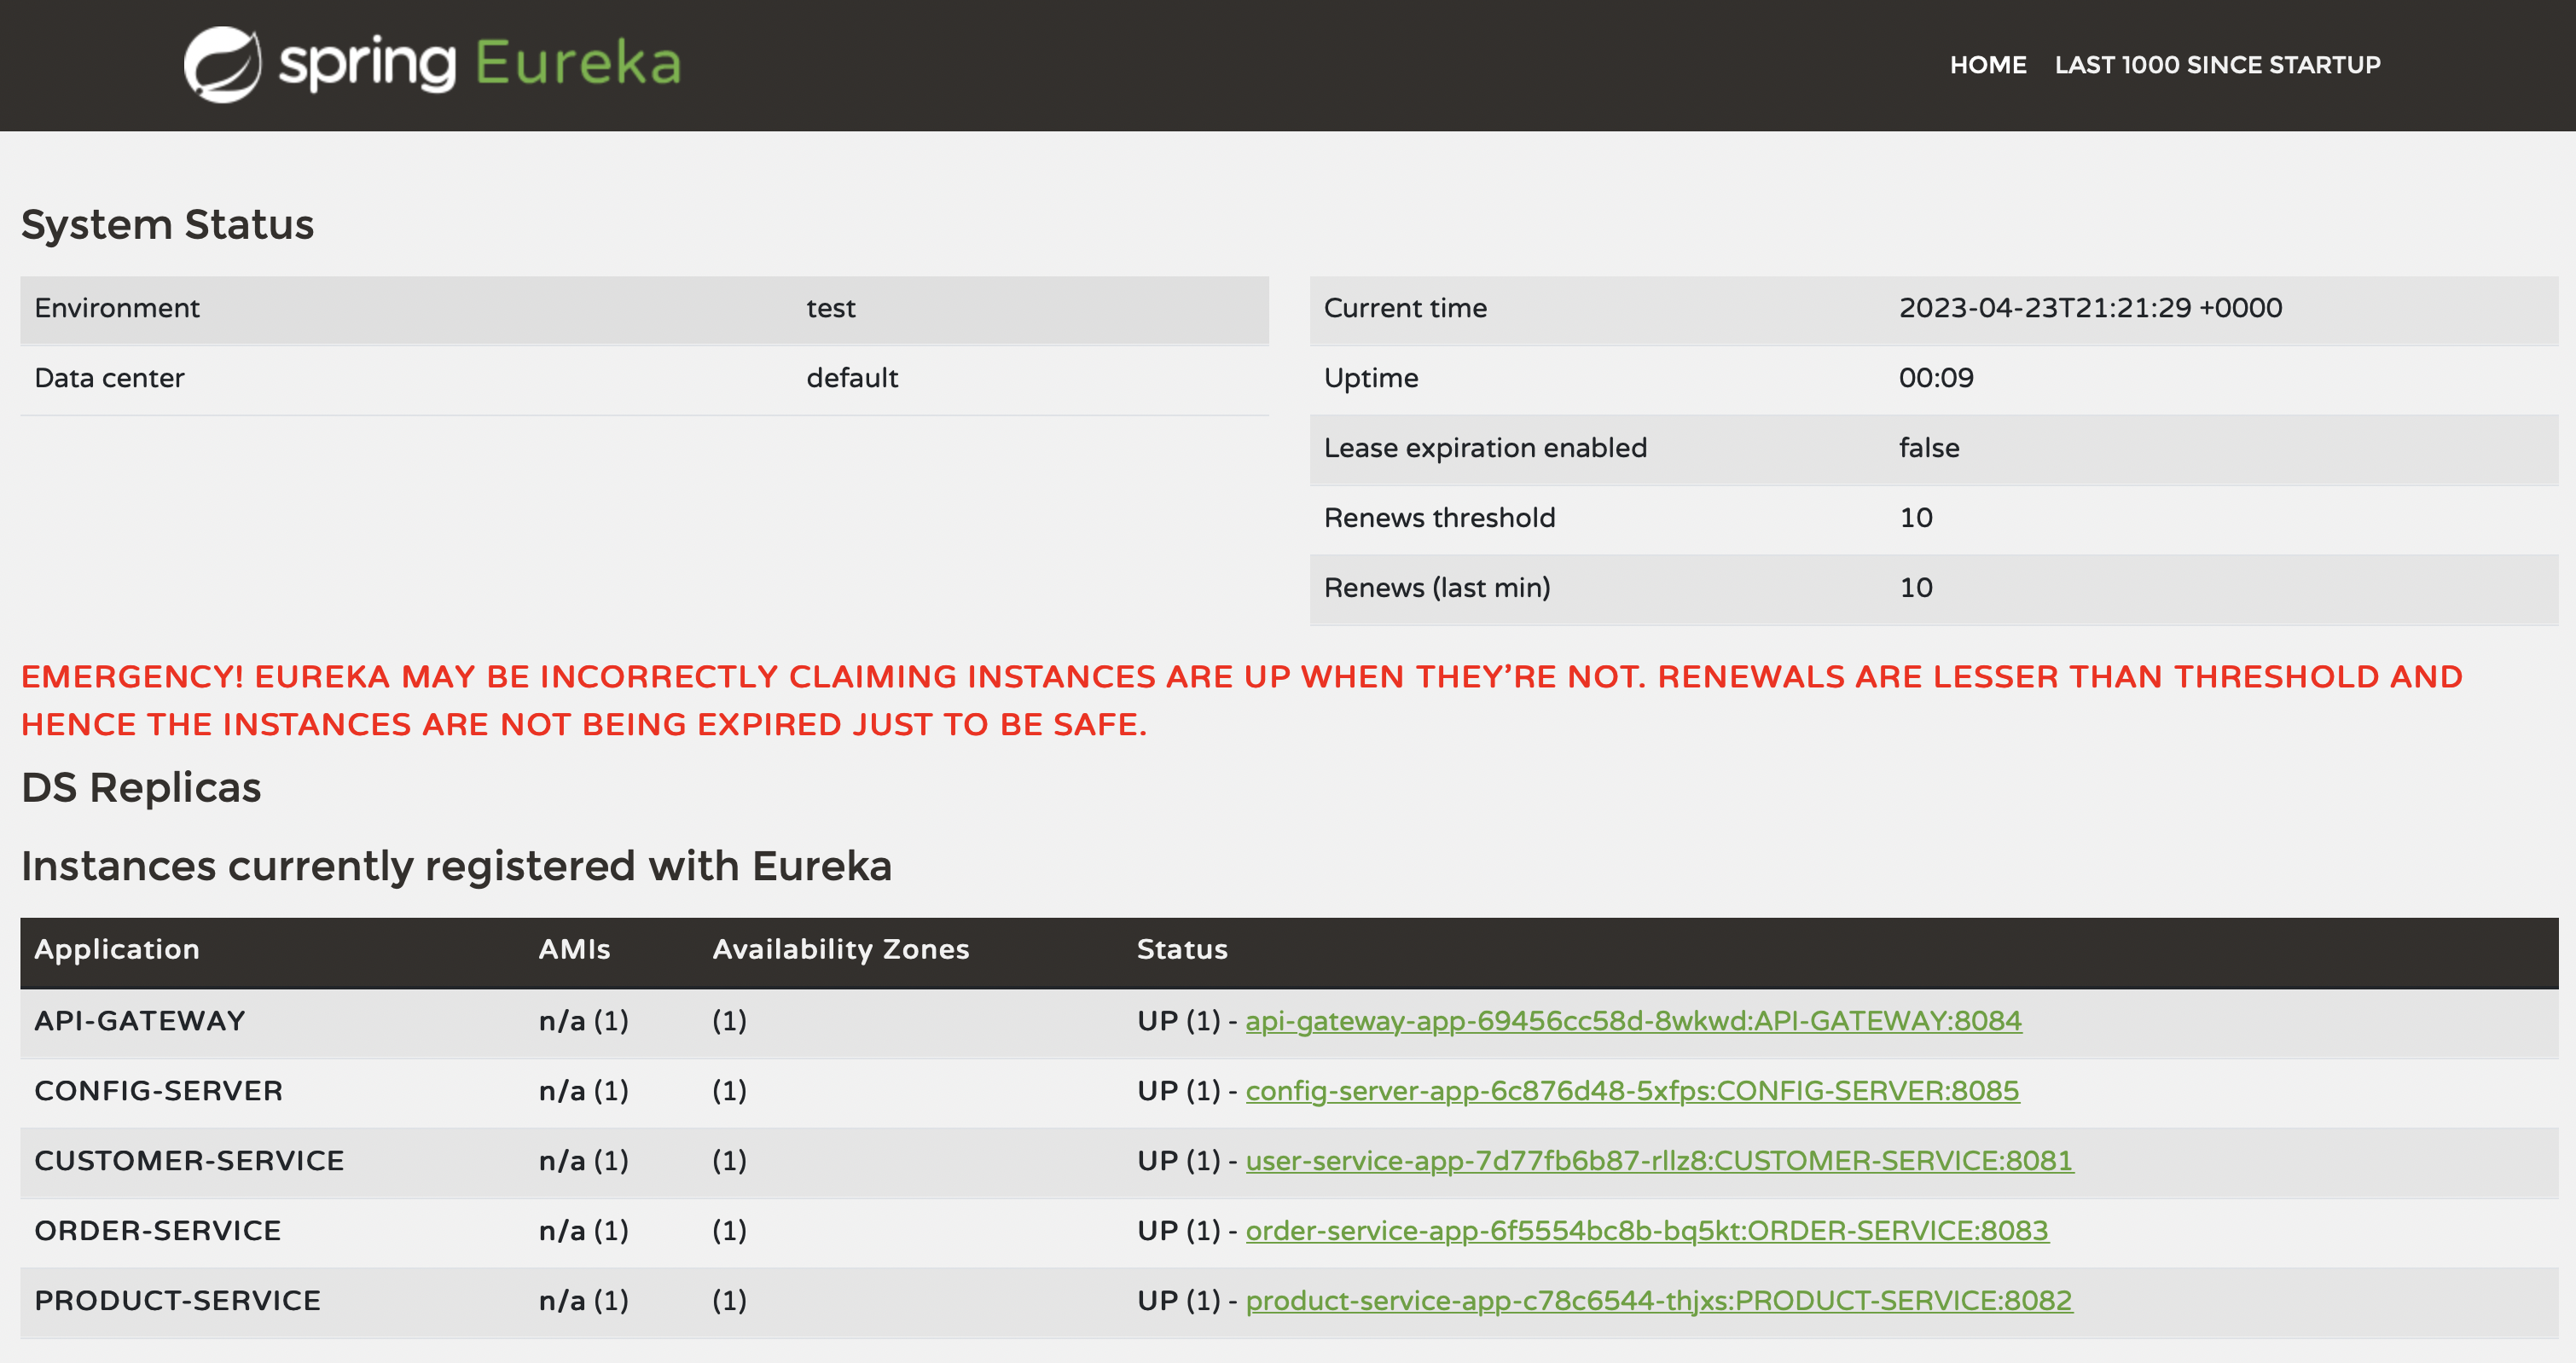The image size is (2576, 1363).
Task: Open the config-server-app instance link
Action: tap(1632, 1091)
